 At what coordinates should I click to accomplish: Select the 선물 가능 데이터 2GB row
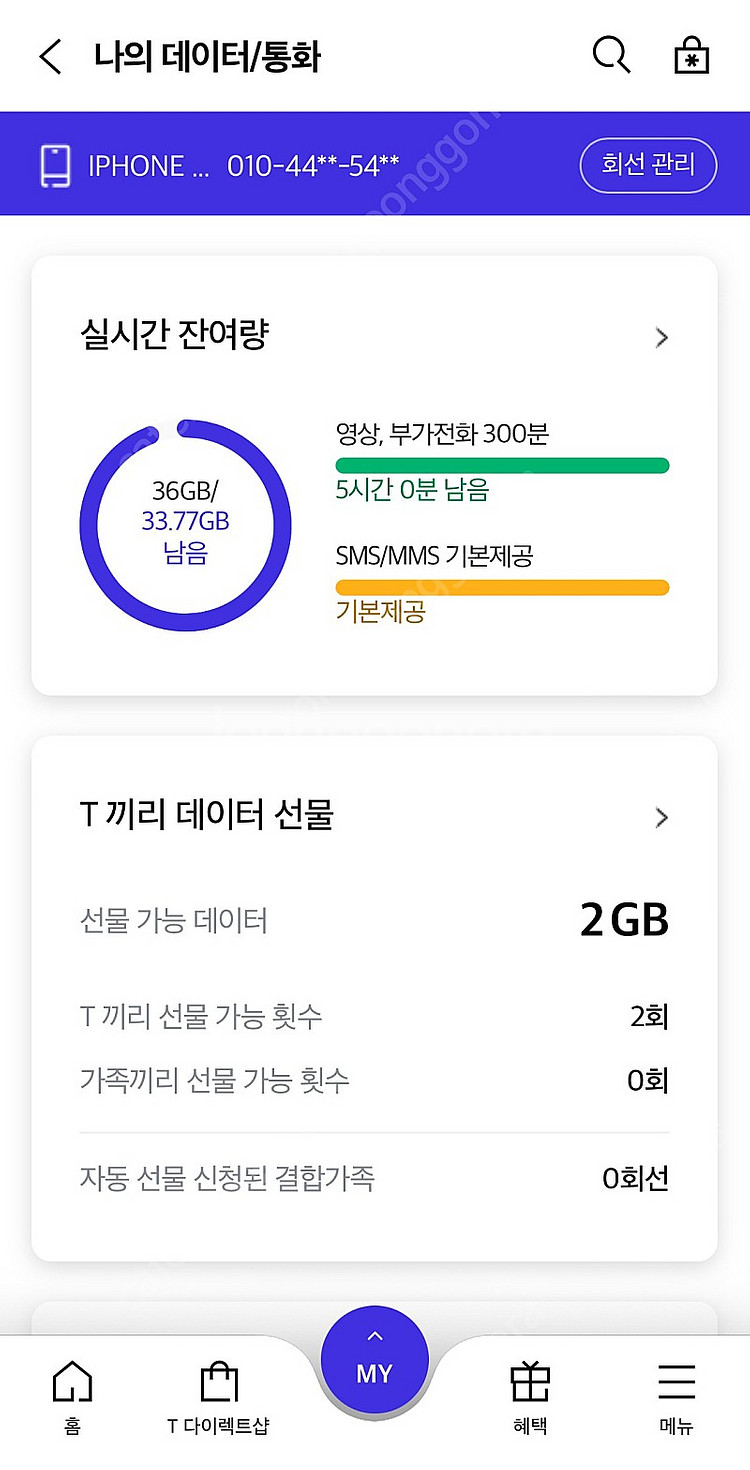(374, 920)
